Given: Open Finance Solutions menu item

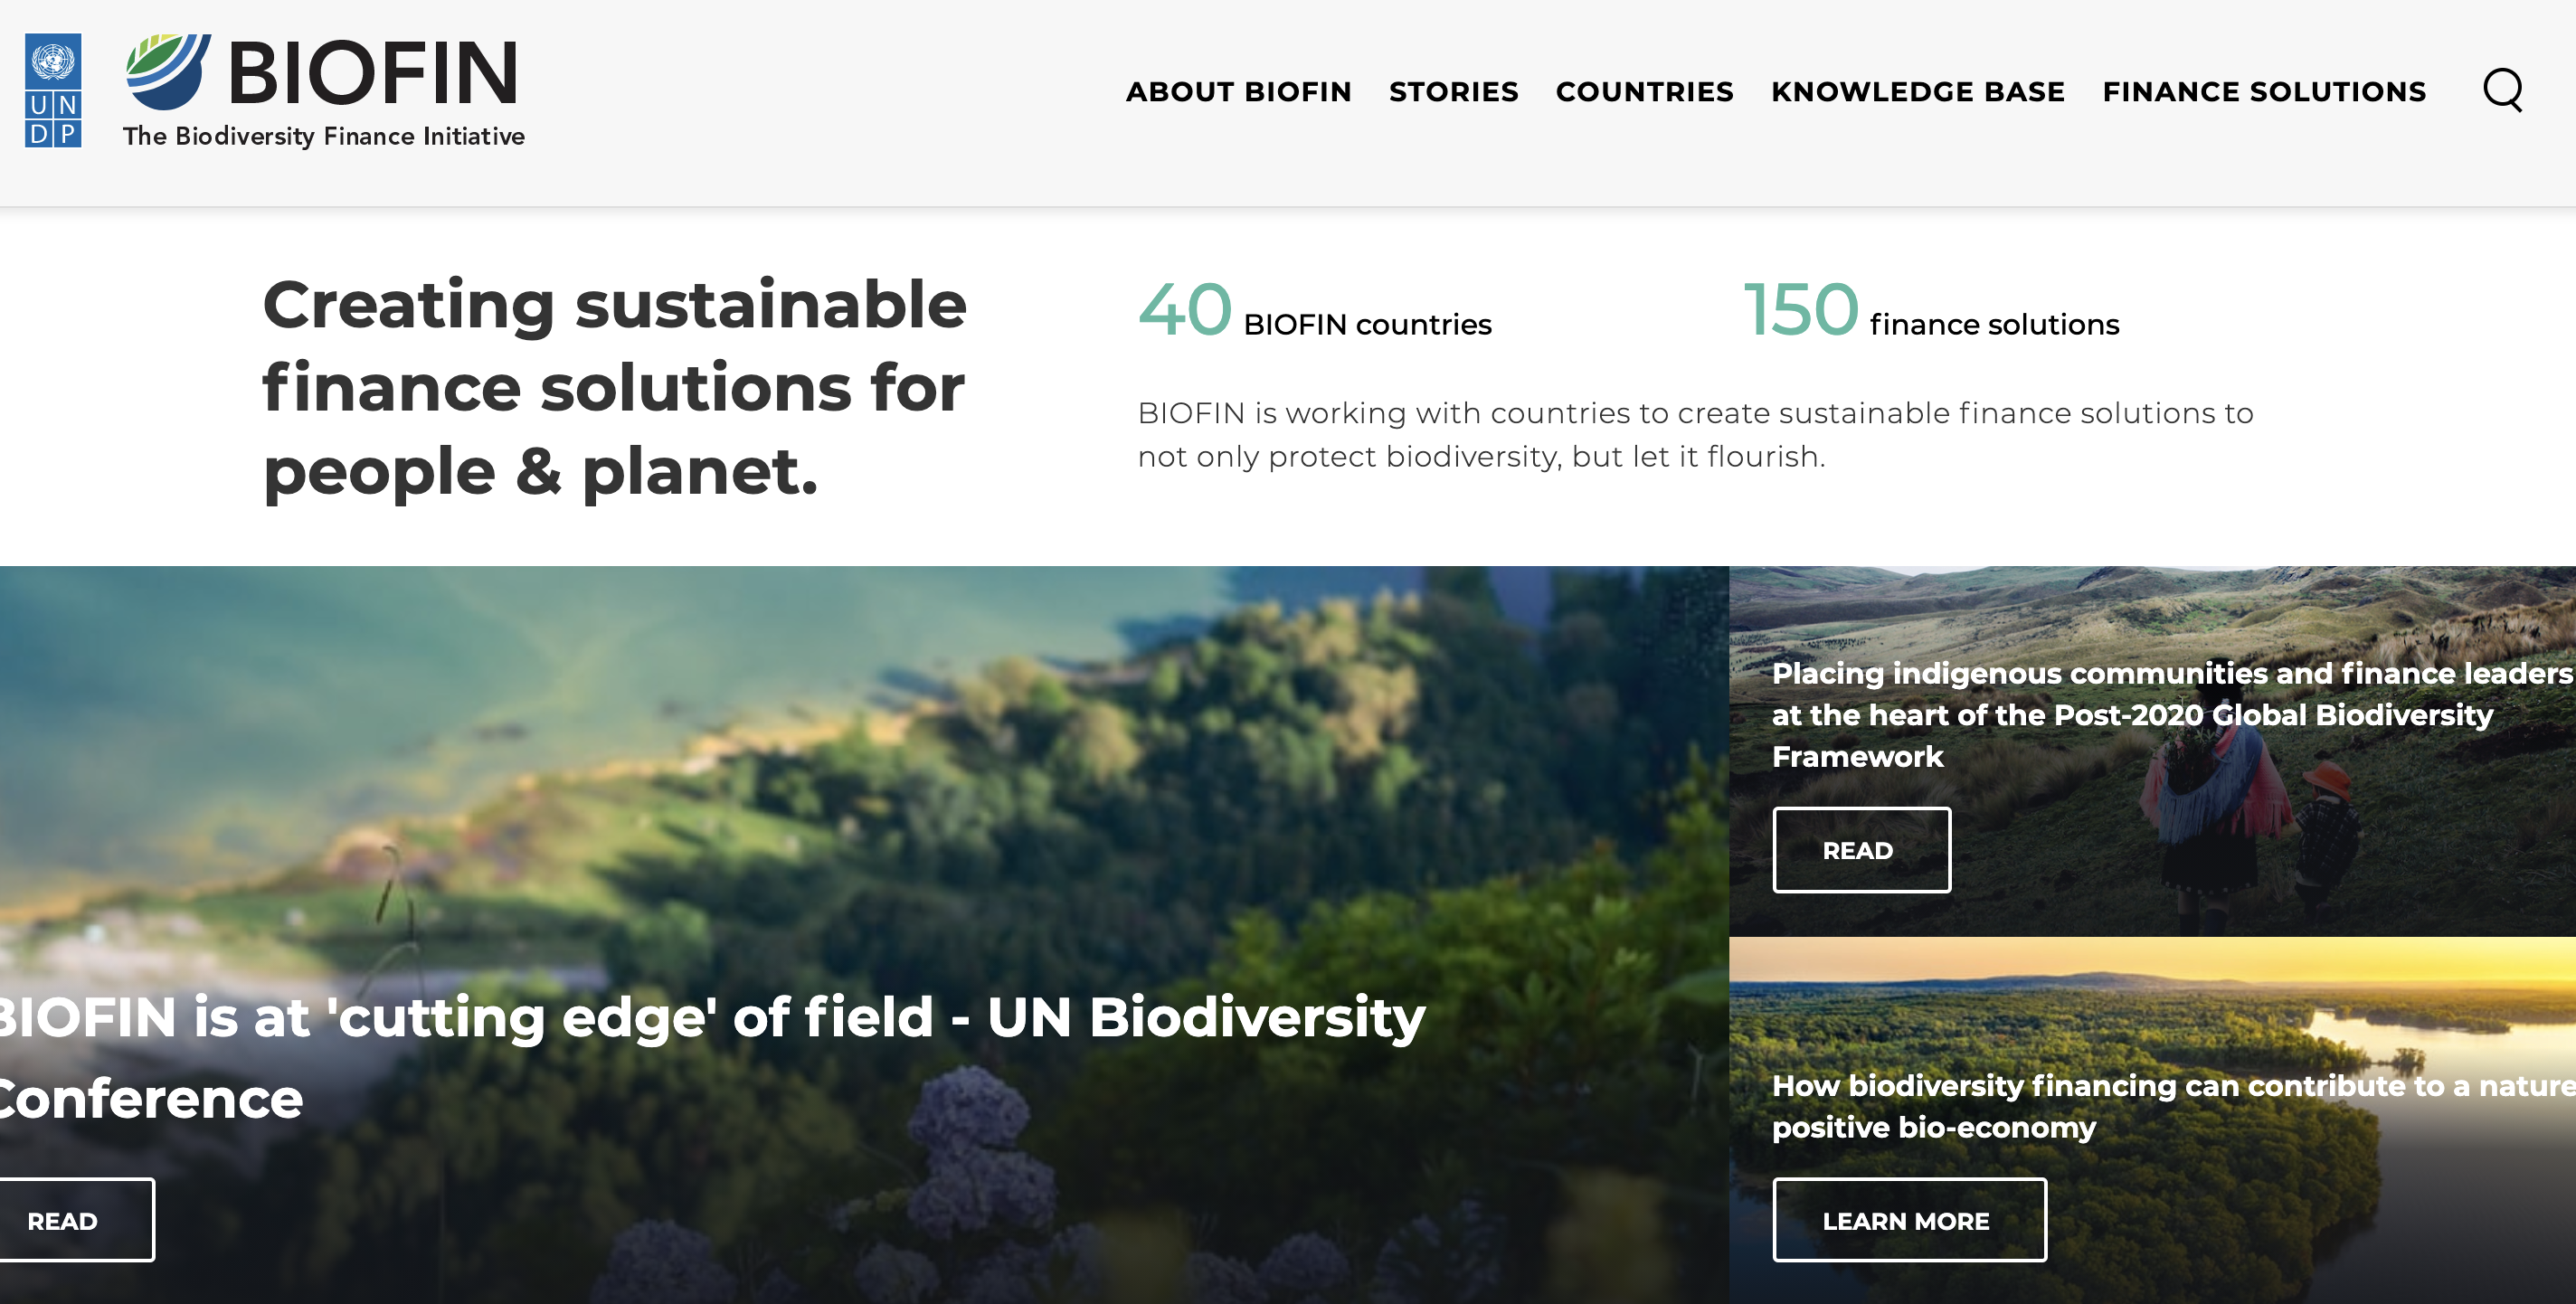Looking at the screenshot, I should click(x=2264, y=92).
